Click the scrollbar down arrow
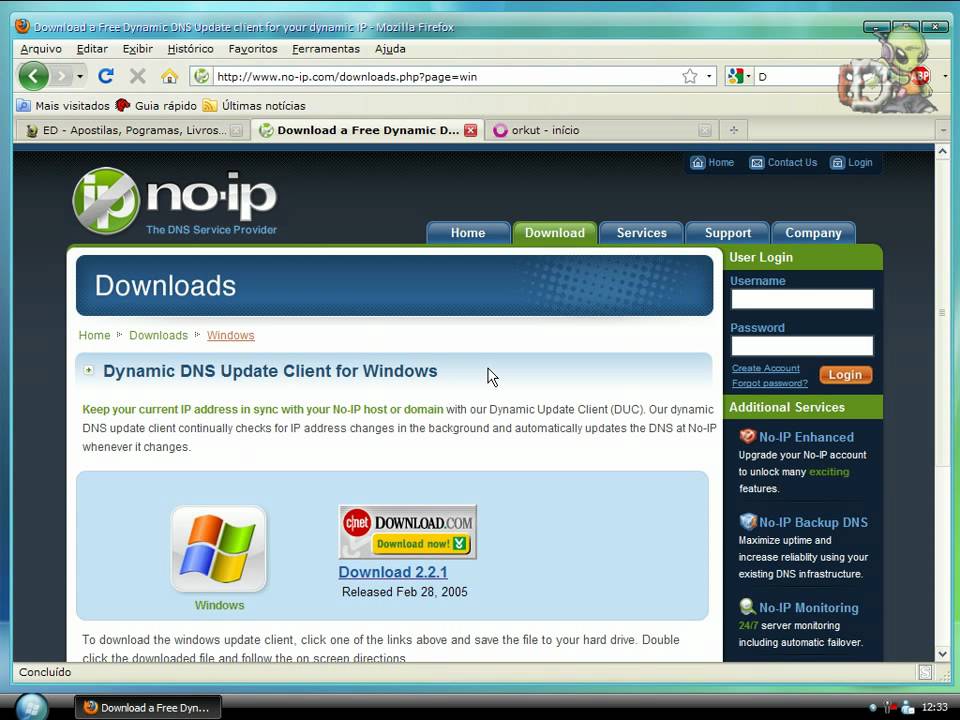Viewport: 960px width, 720px height. click(943, 654)
